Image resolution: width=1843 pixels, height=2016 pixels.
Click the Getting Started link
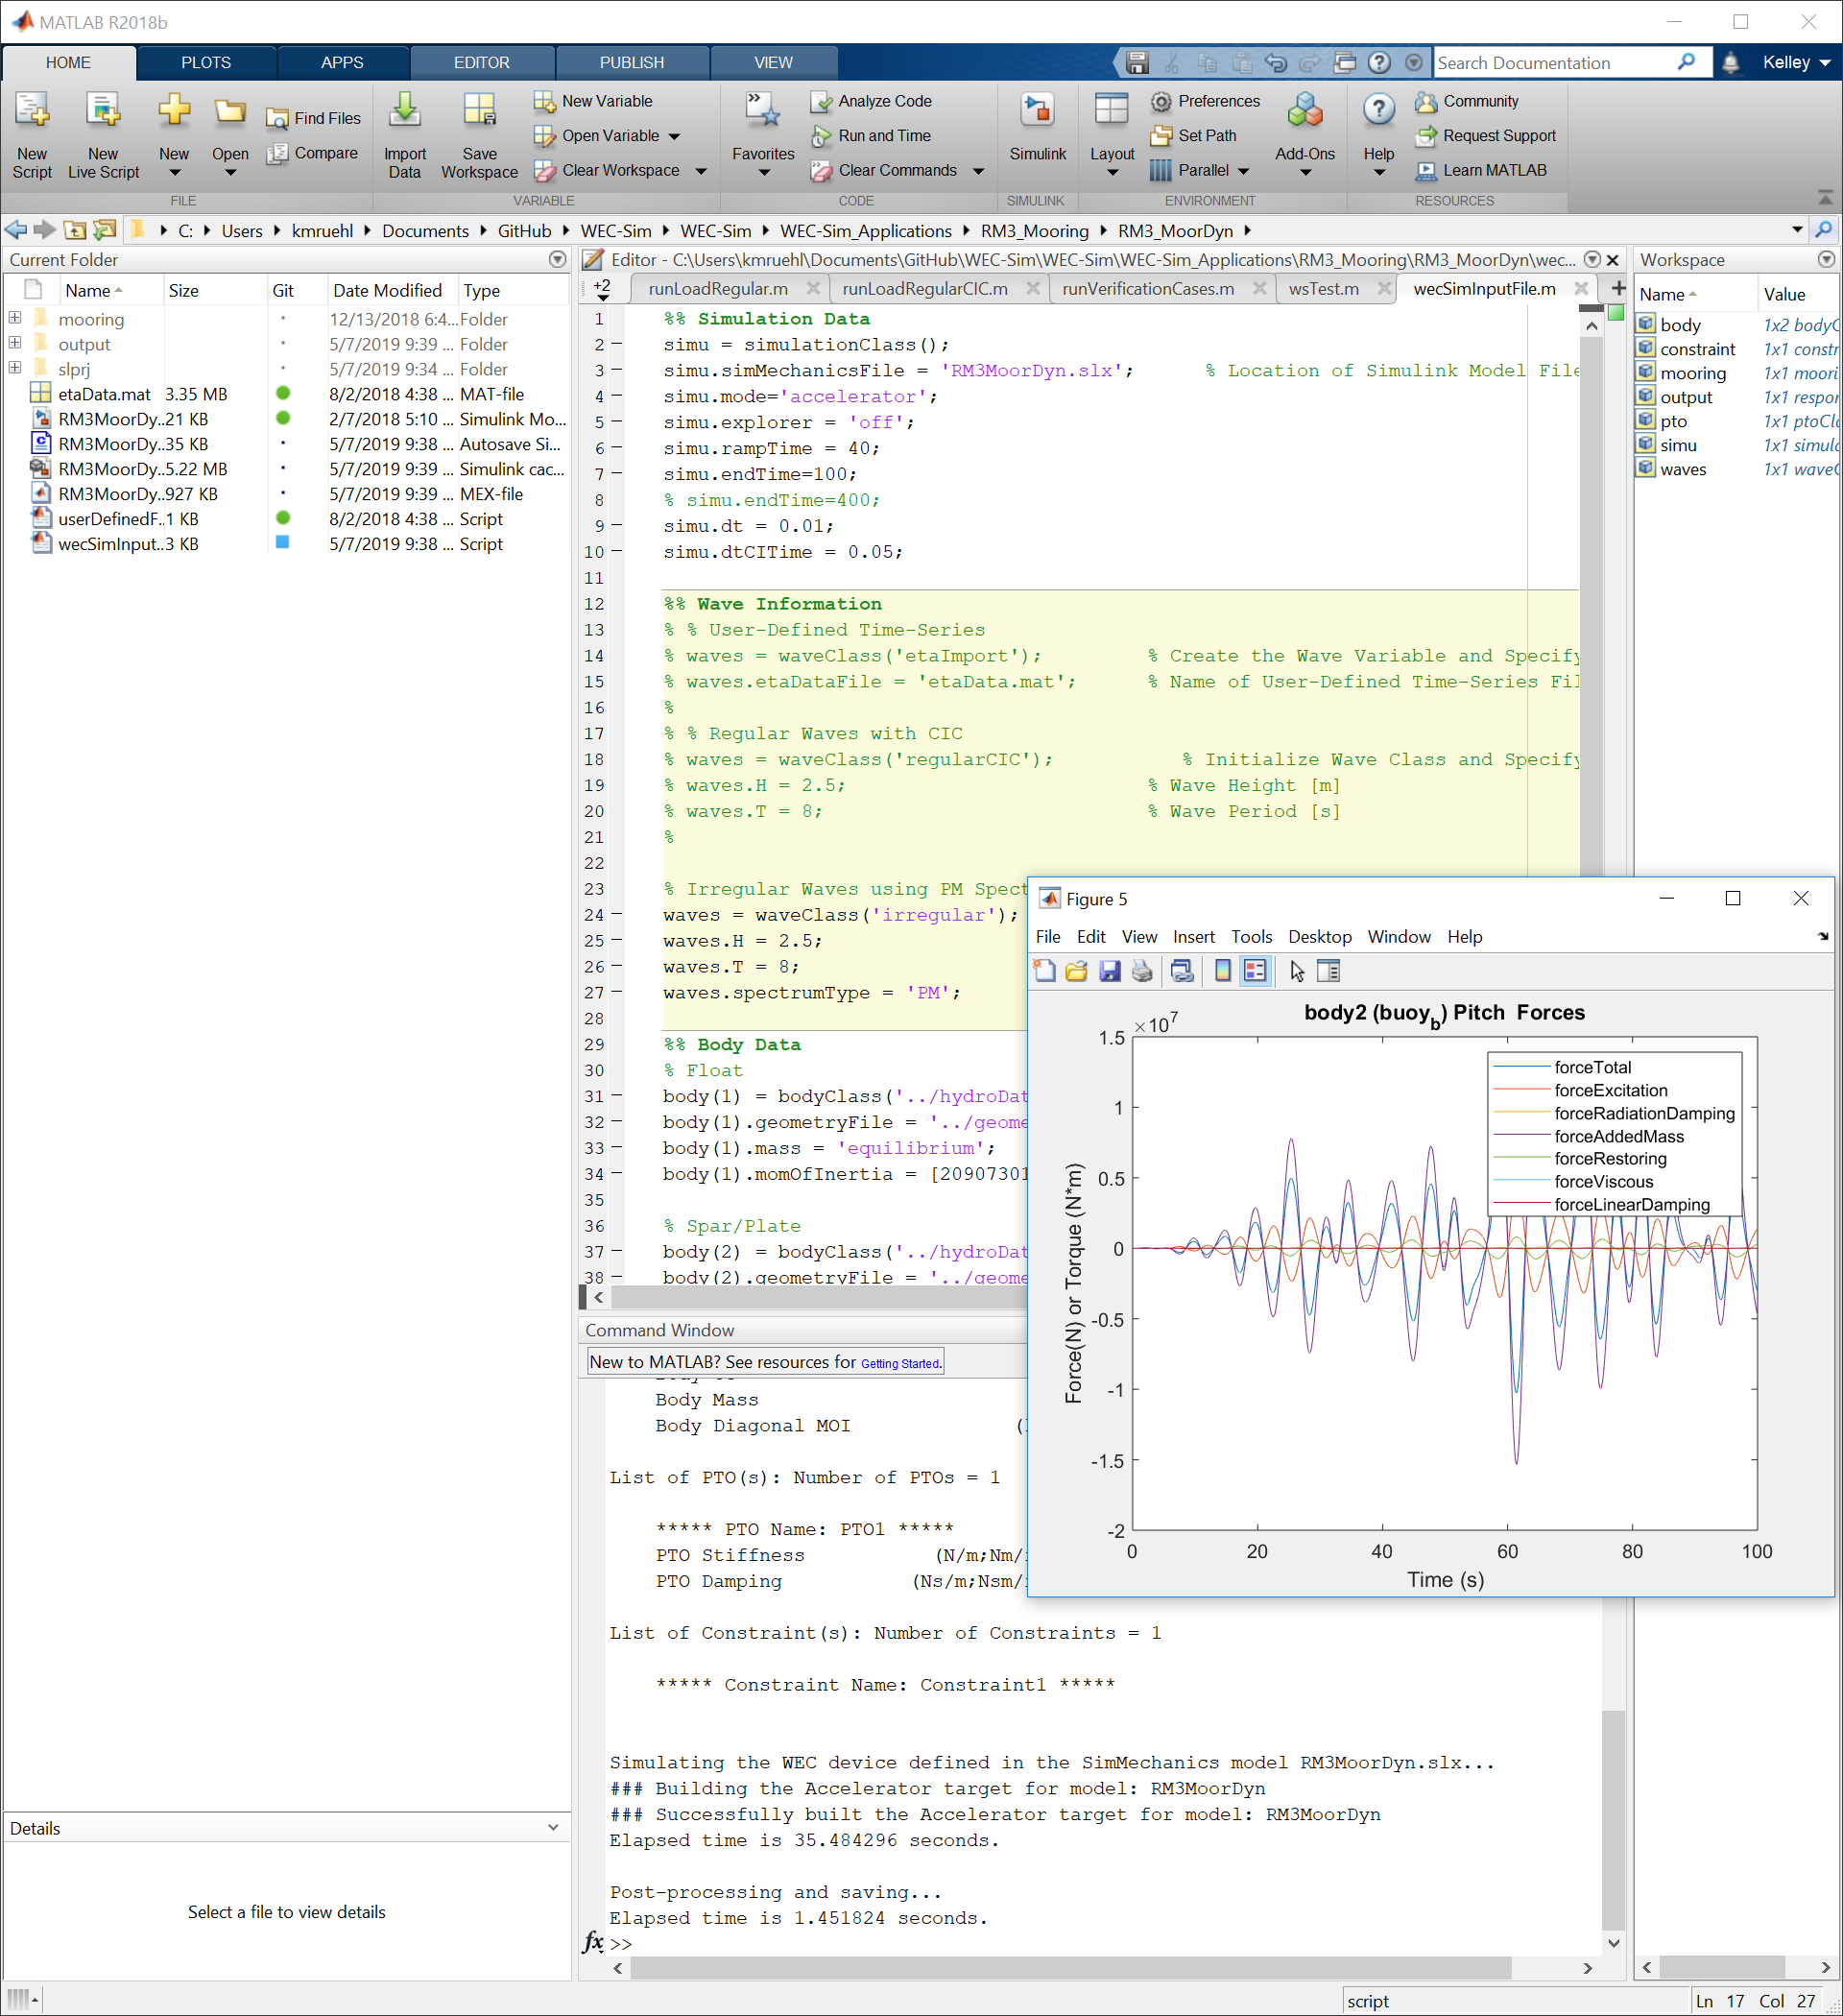(899, 1363)
